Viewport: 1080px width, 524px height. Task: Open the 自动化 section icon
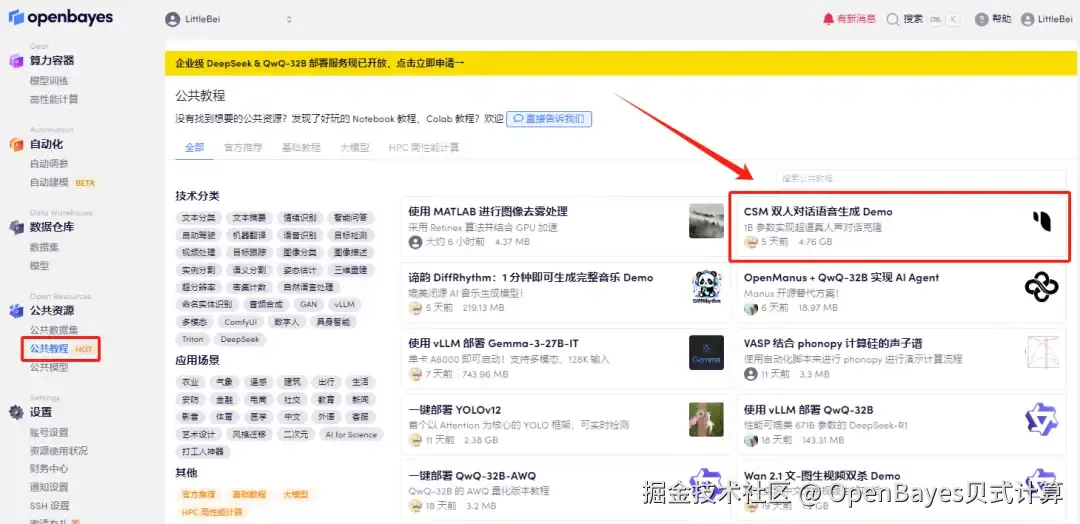[x=16, y=144]
